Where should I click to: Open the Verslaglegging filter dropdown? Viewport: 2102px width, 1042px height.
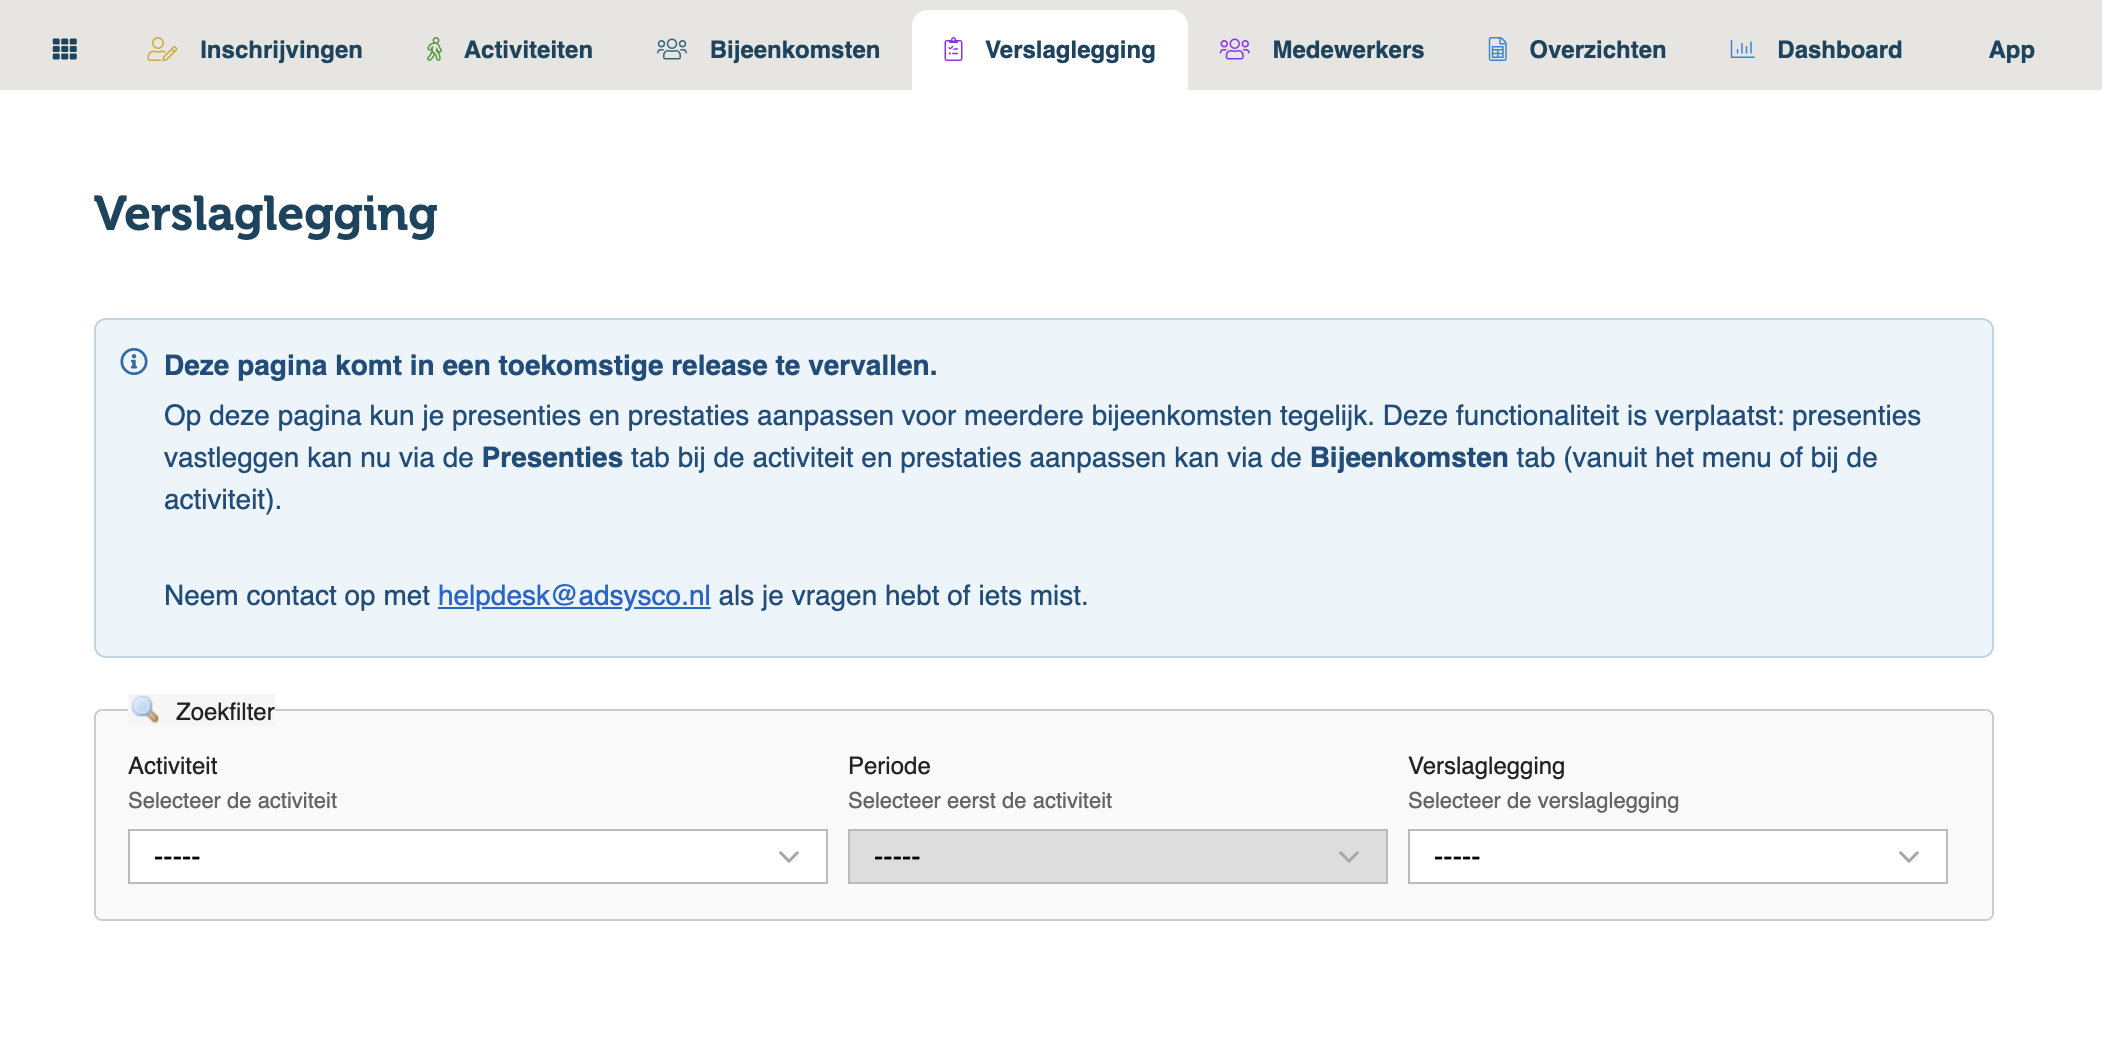(1677, 856)
